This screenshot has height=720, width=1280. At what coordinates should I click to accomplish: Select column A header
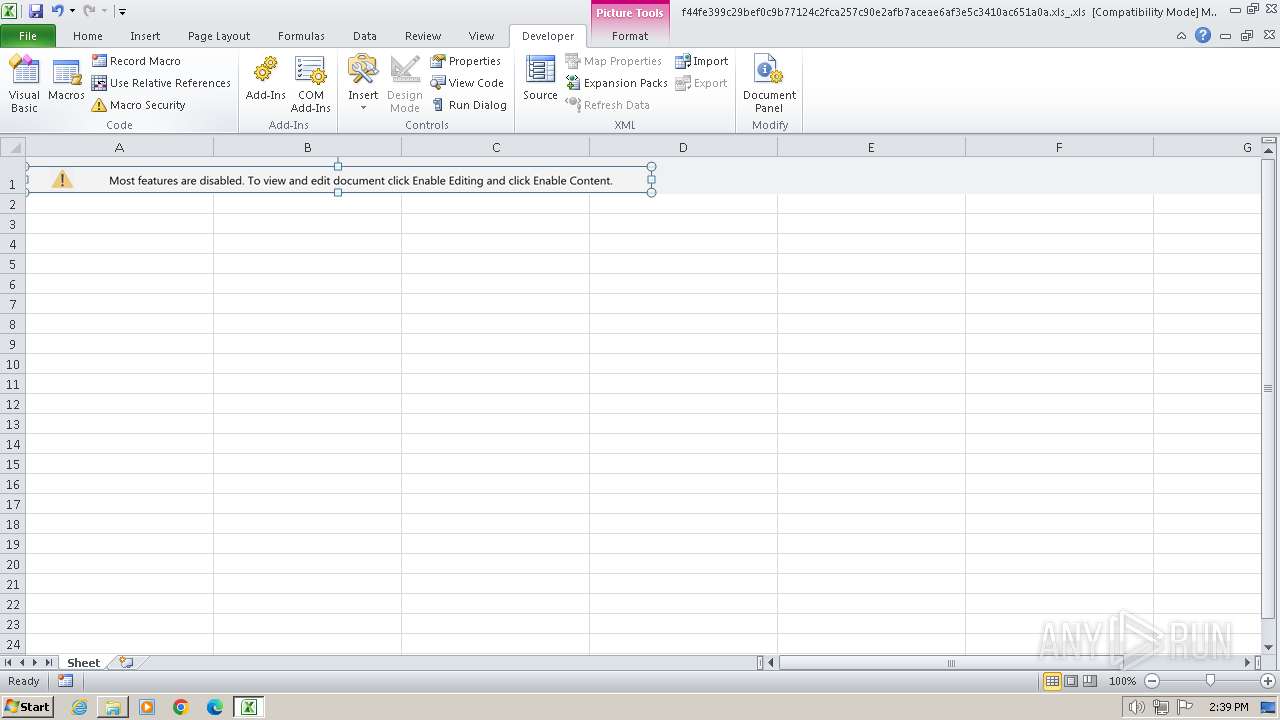tap(119, 147)
